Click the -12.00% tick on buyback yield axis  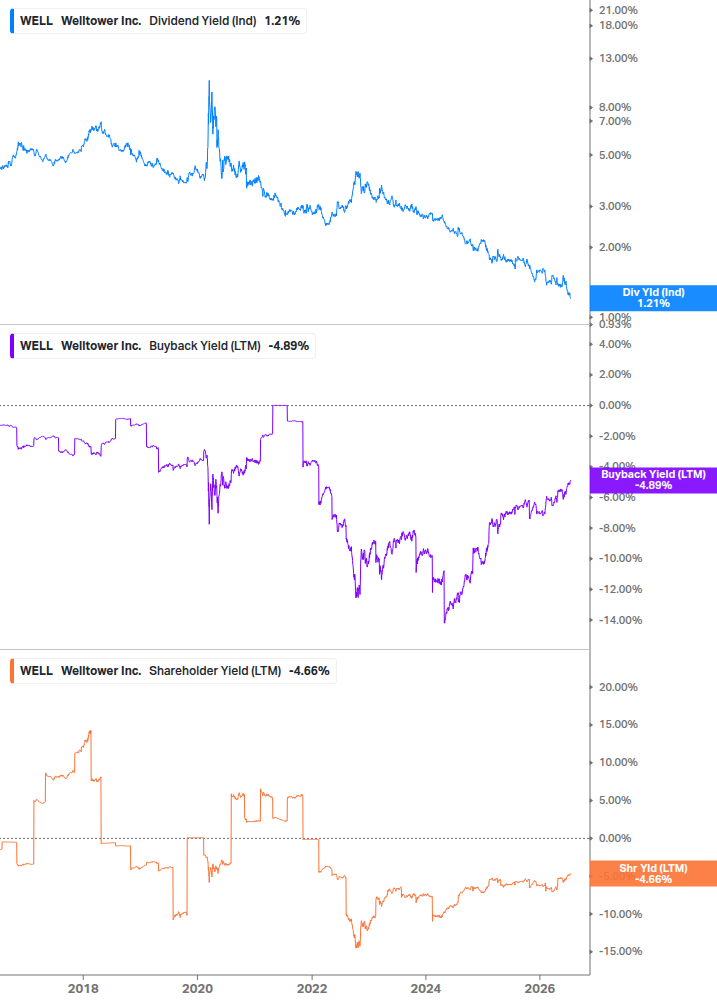tap(620, 590)
